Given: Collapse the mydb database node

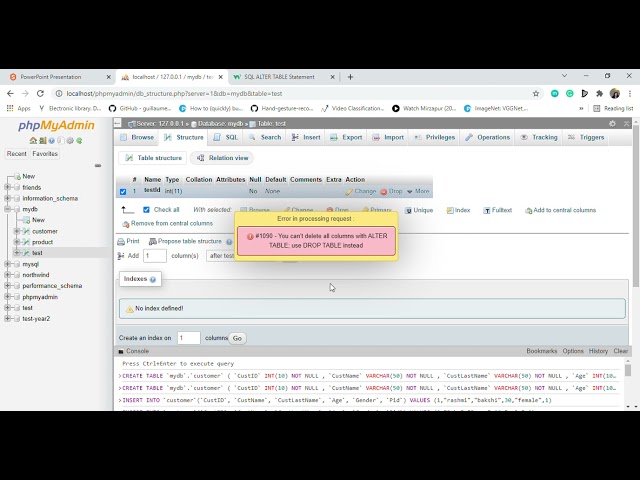Looking at the screenshot, I should click(7, 209).
